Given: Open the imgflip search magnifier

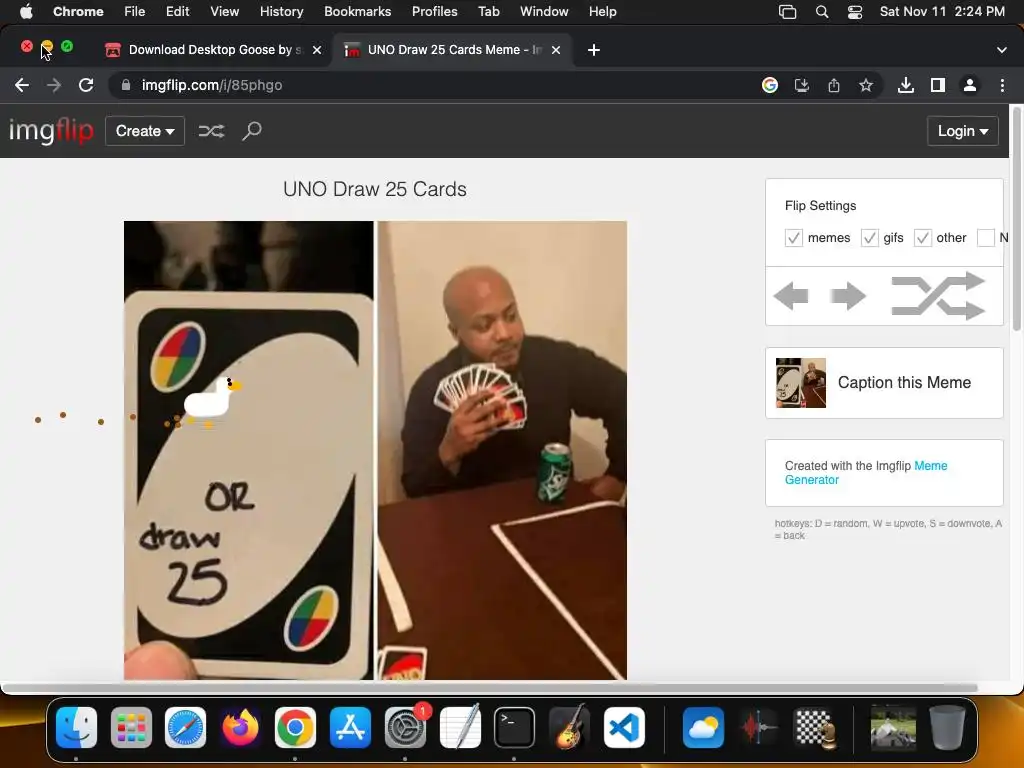Looking at the screenshot, I should pyautogui.click(x=251, y=131).
